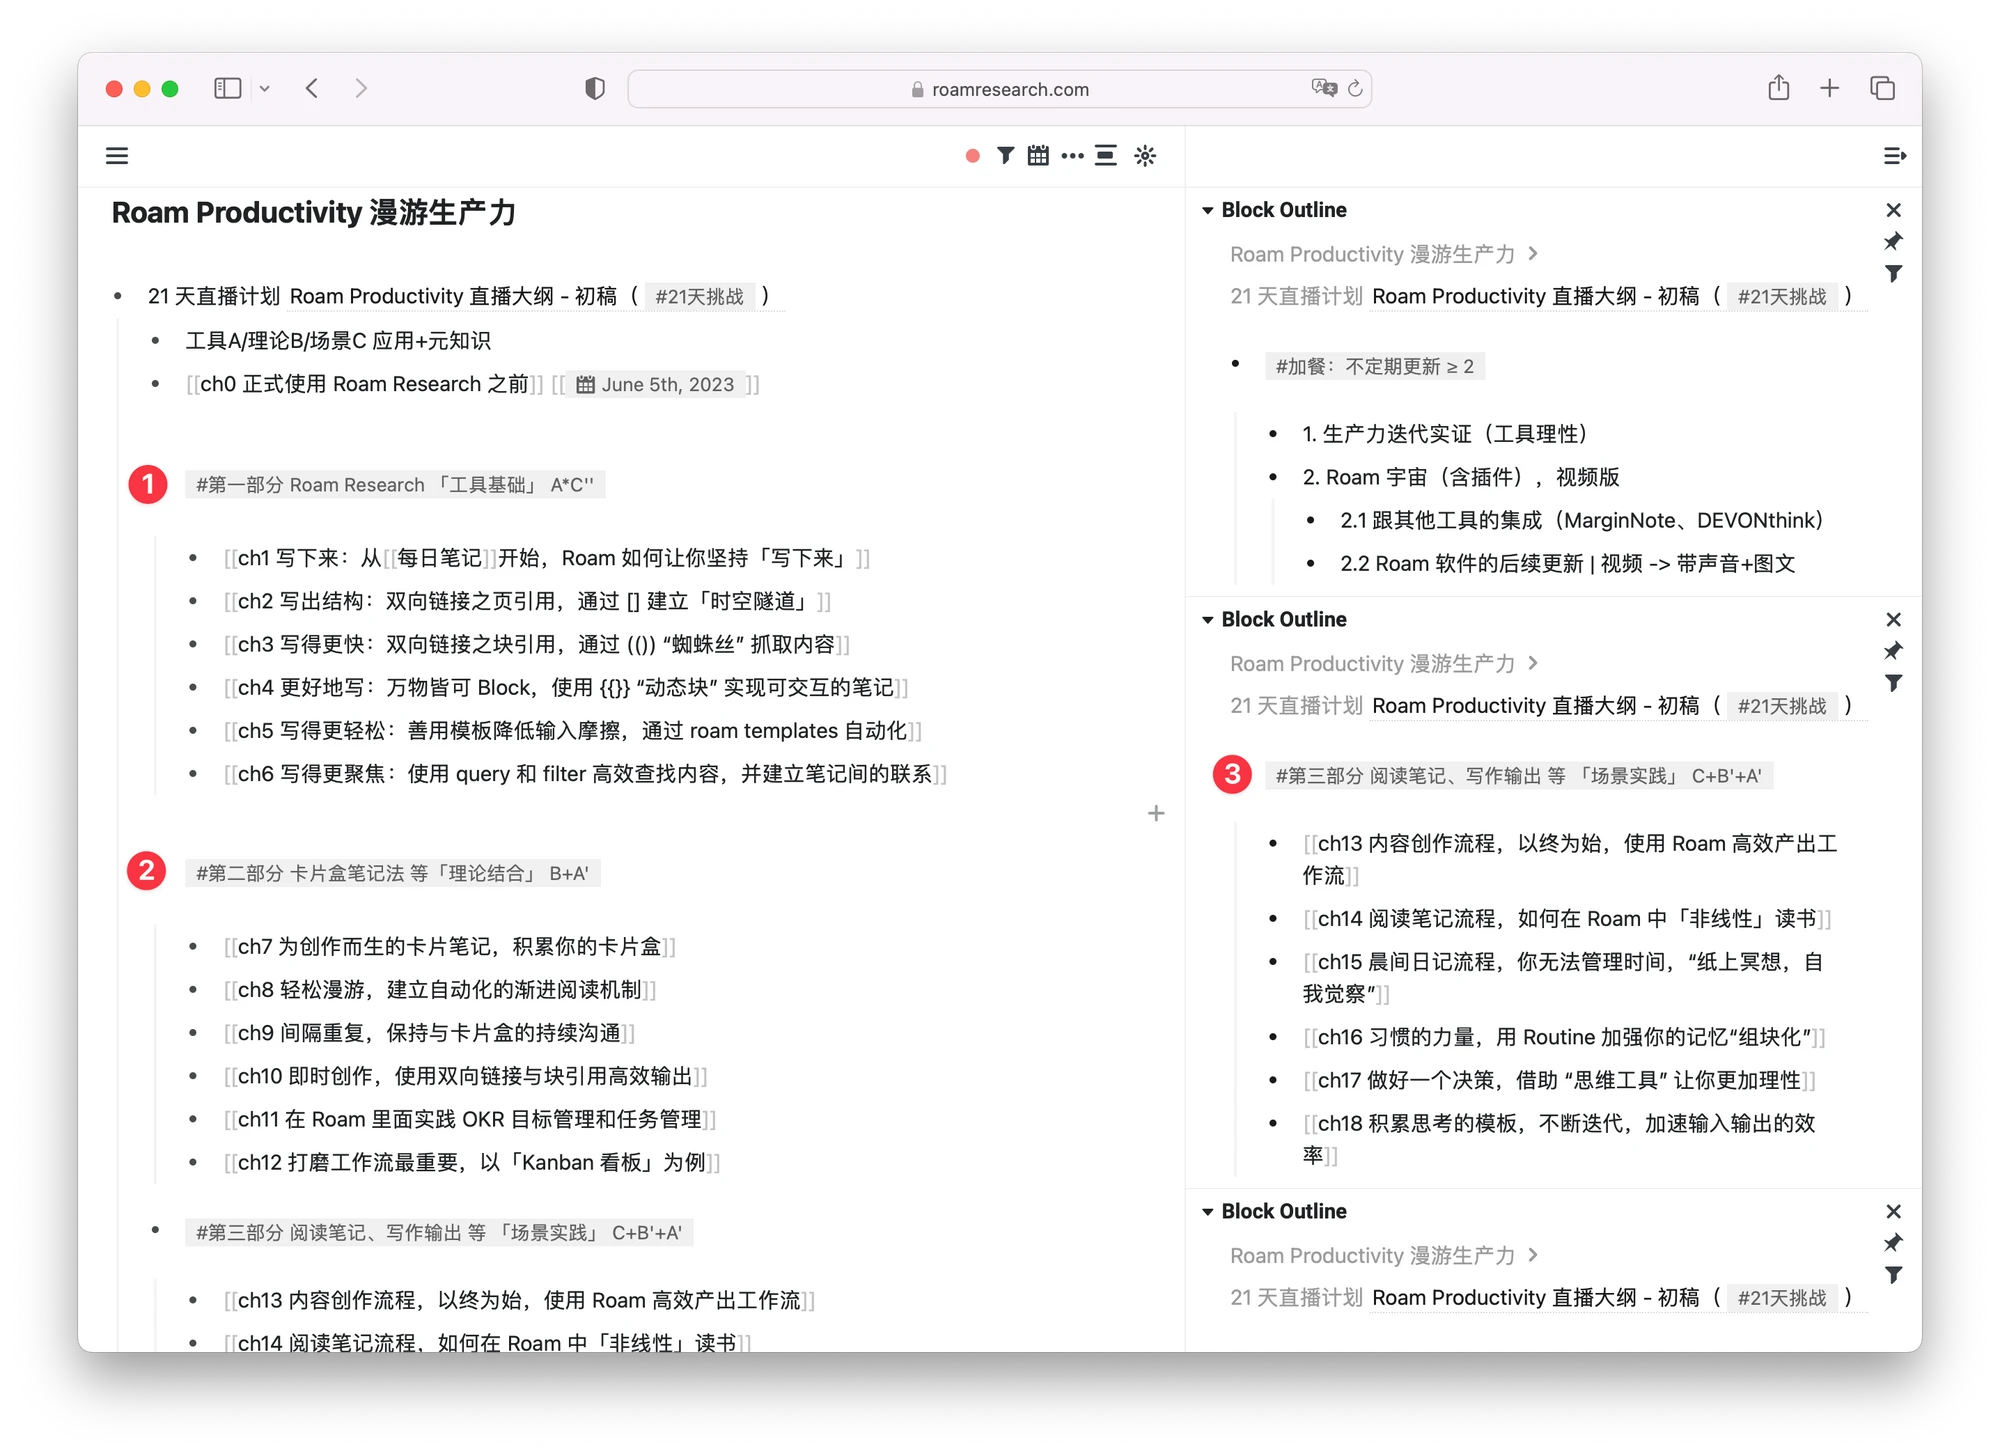Click the sun theme icon in the top bar
This screenshot has width=2000, height=1455.
1145,156
